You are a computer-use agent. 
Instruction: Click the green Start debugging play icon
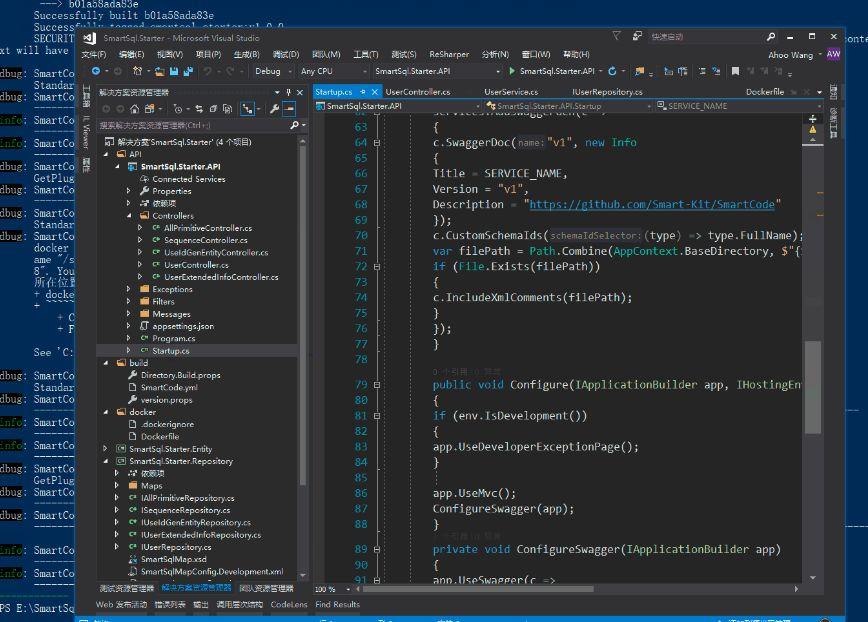[x=512, y=72]
